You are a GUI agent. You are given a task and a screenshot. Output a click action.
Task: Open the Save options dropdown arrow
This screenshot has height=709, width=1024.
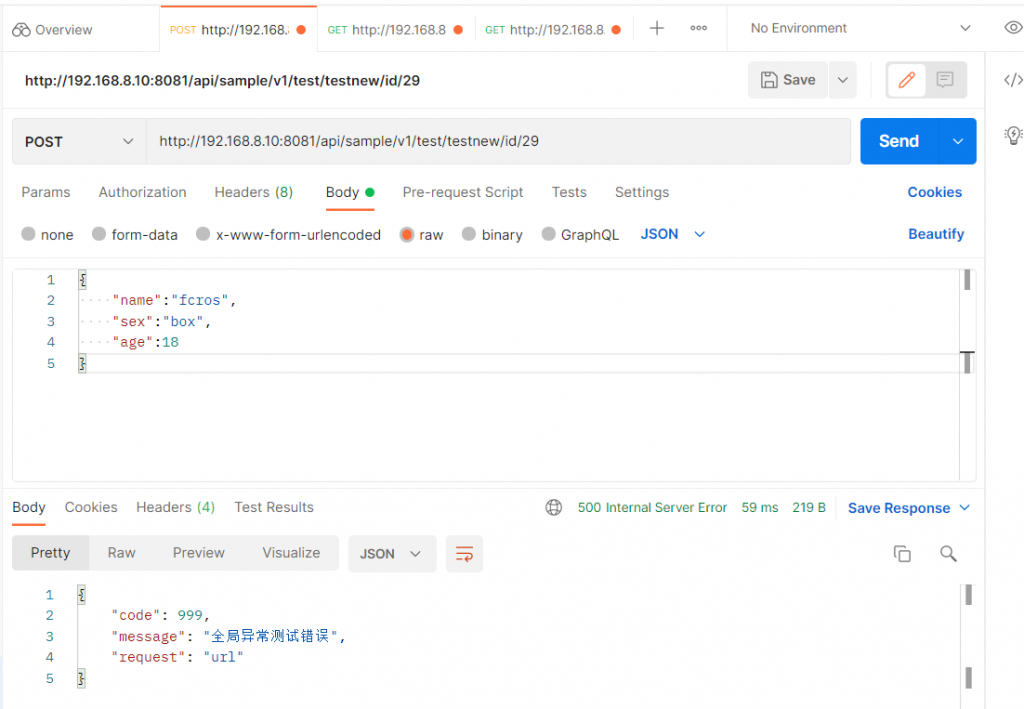coord(842,80)
